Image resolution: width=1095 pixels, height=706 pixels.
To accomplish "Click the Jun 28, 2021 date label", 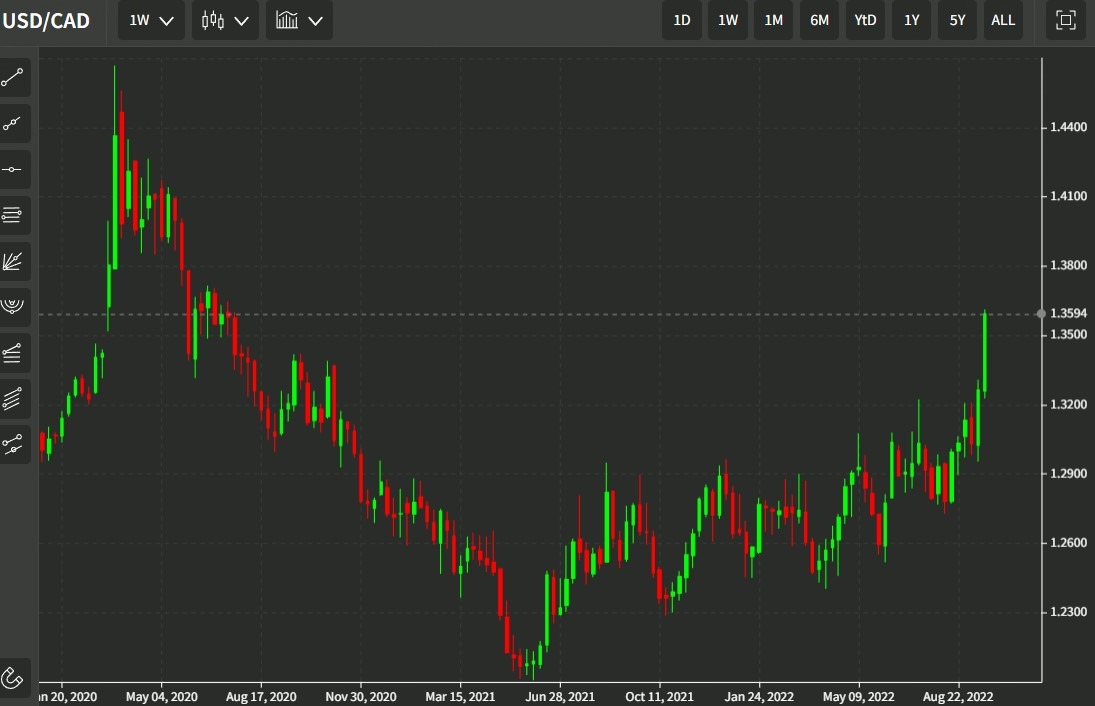I will coord(560,696).
